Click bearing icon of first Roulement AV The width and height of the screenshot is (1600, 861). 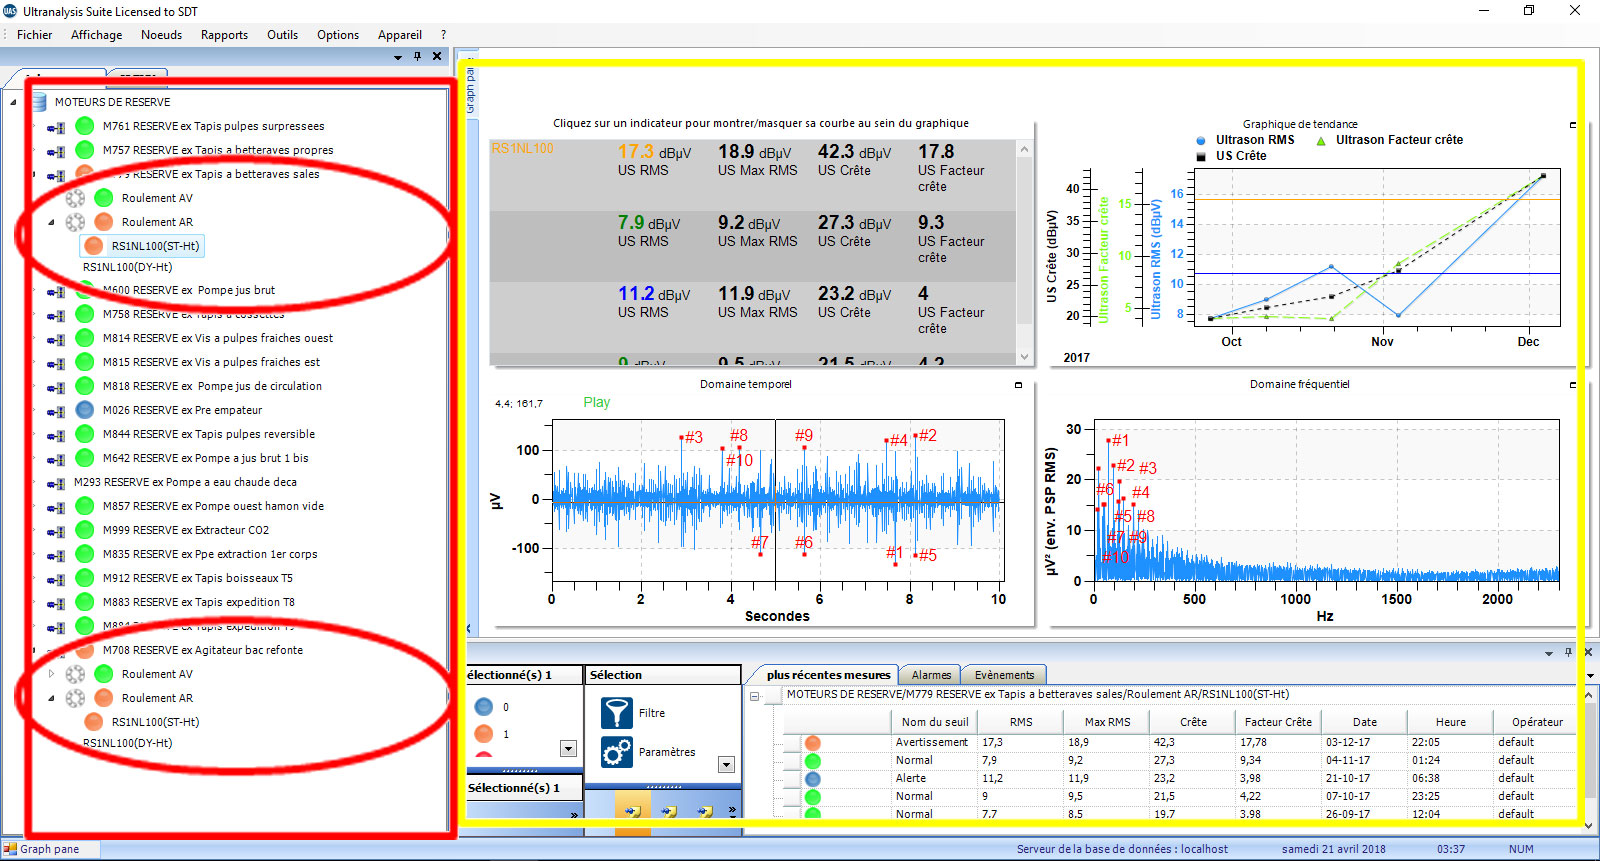[x=75, y=198]
